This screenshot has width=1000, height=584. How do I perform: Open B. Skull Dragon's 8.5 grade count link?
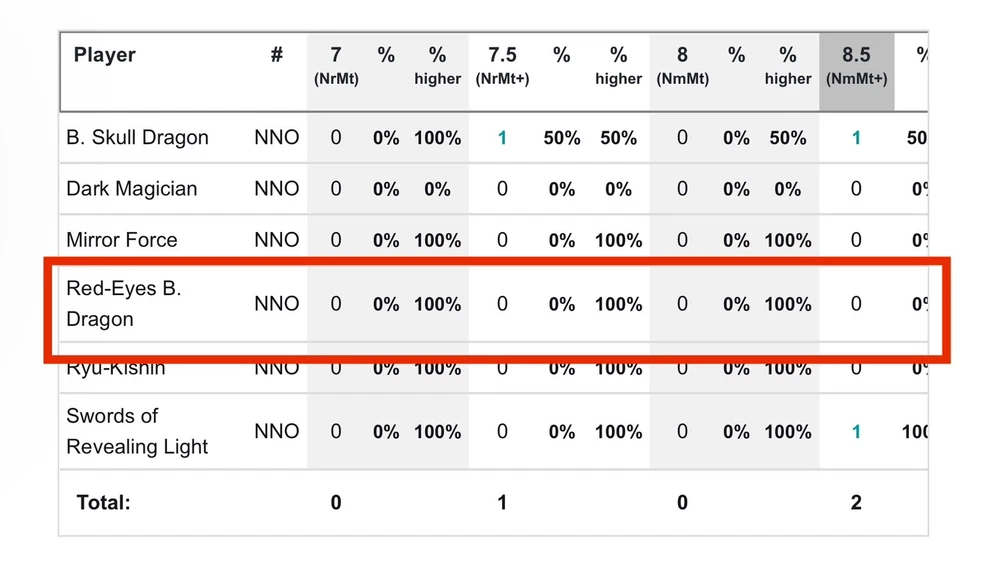(x=856, y=138)
